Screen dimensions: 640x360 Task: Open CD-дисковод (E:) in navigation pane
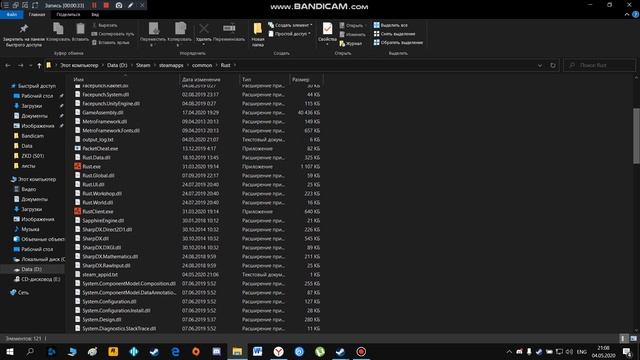coord(40,279)
